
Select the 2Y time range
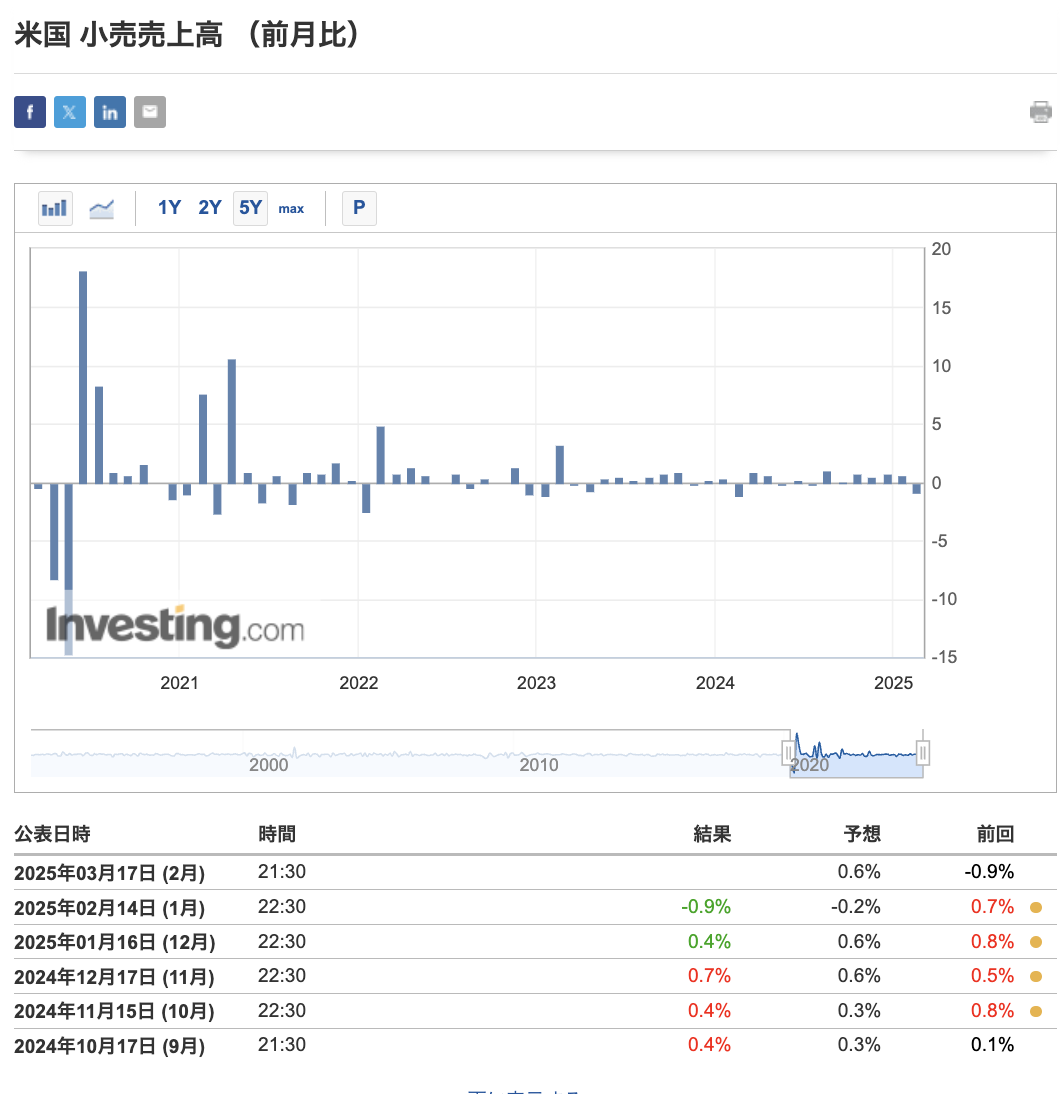coord(209,208)
